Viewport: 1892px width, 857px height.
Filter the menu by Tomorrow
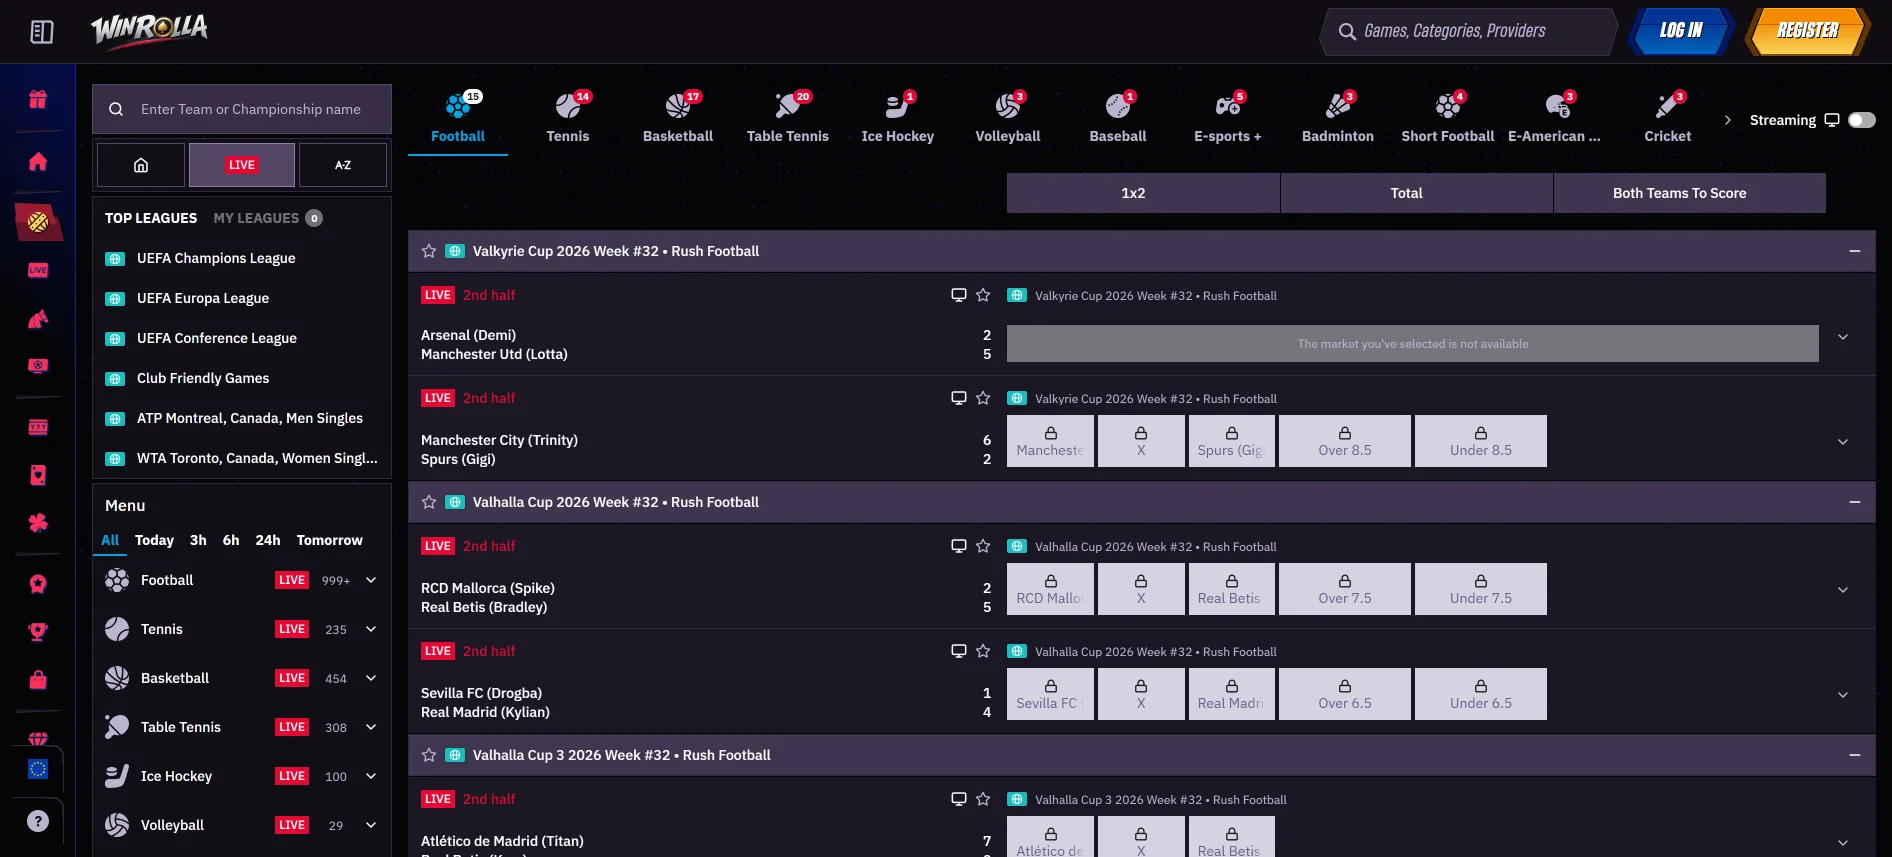click(x=330, y=540)
